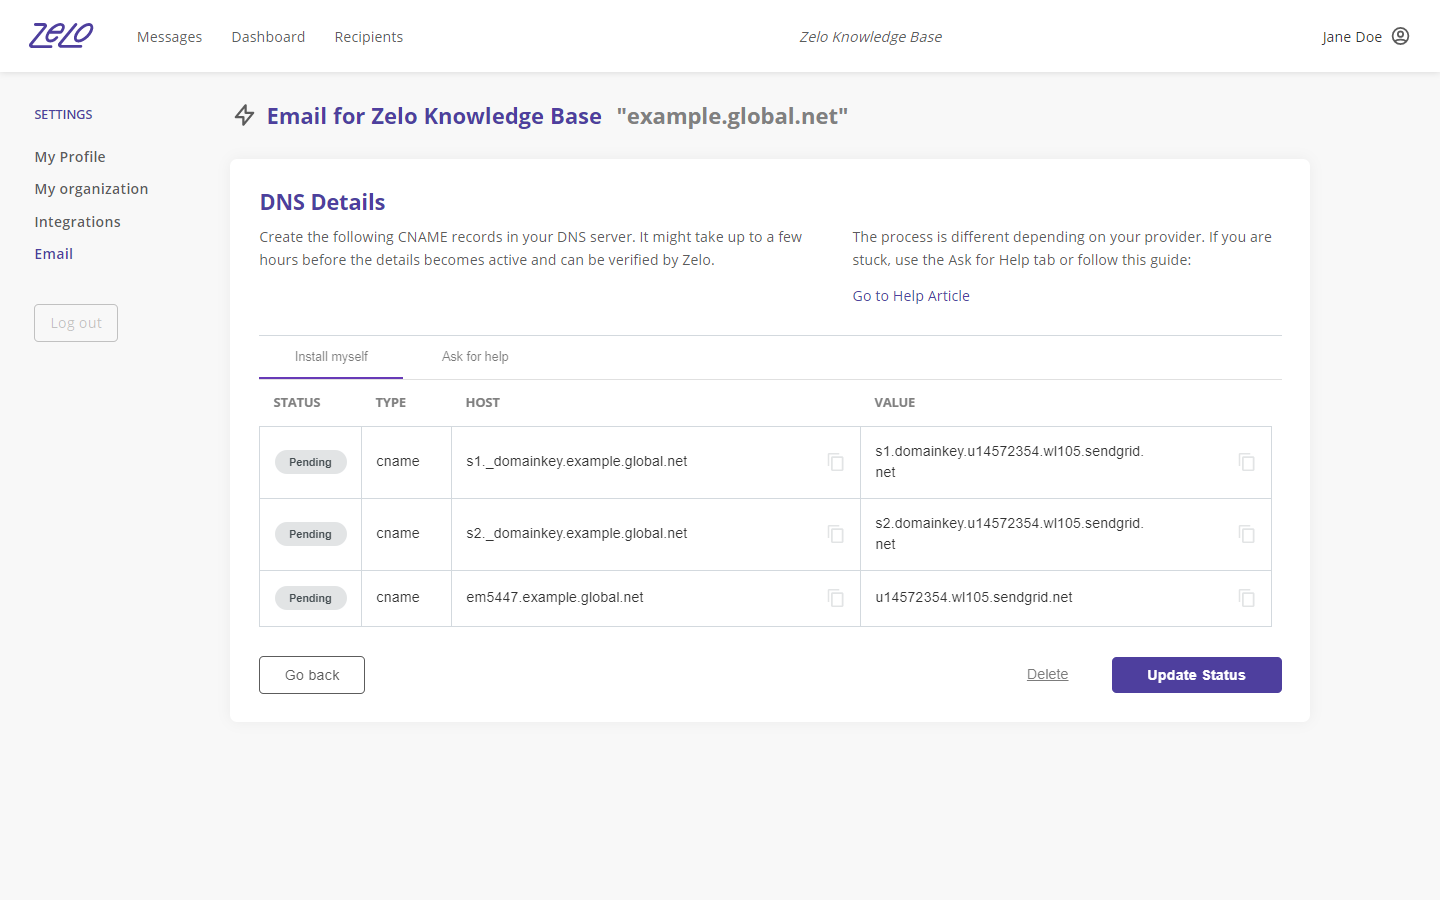Open My Profile settings
This screenshot has height=900, width=1440.
coord(70,157)
